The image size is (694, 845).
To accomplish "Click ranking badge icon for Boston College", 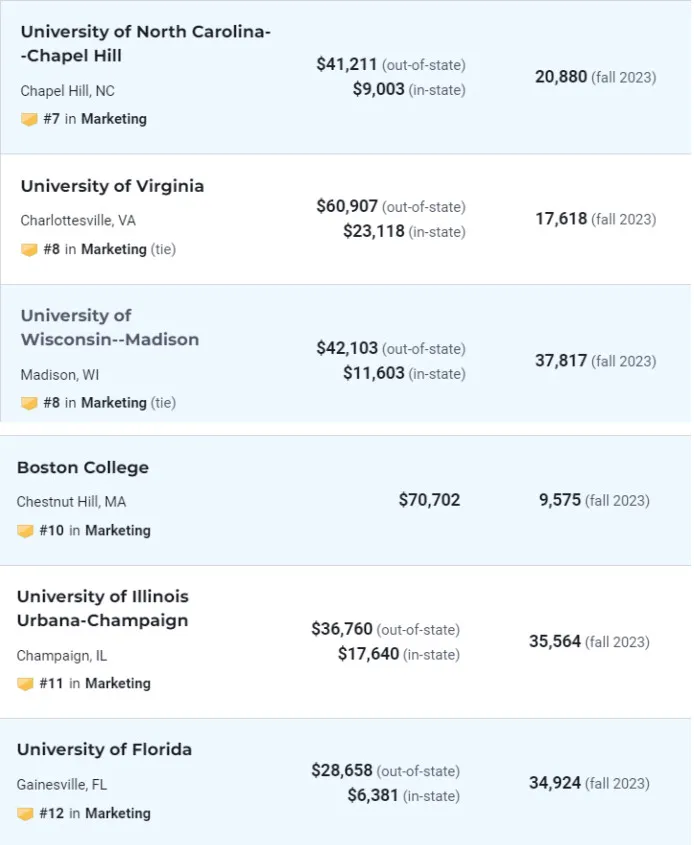I will [25, 531].
